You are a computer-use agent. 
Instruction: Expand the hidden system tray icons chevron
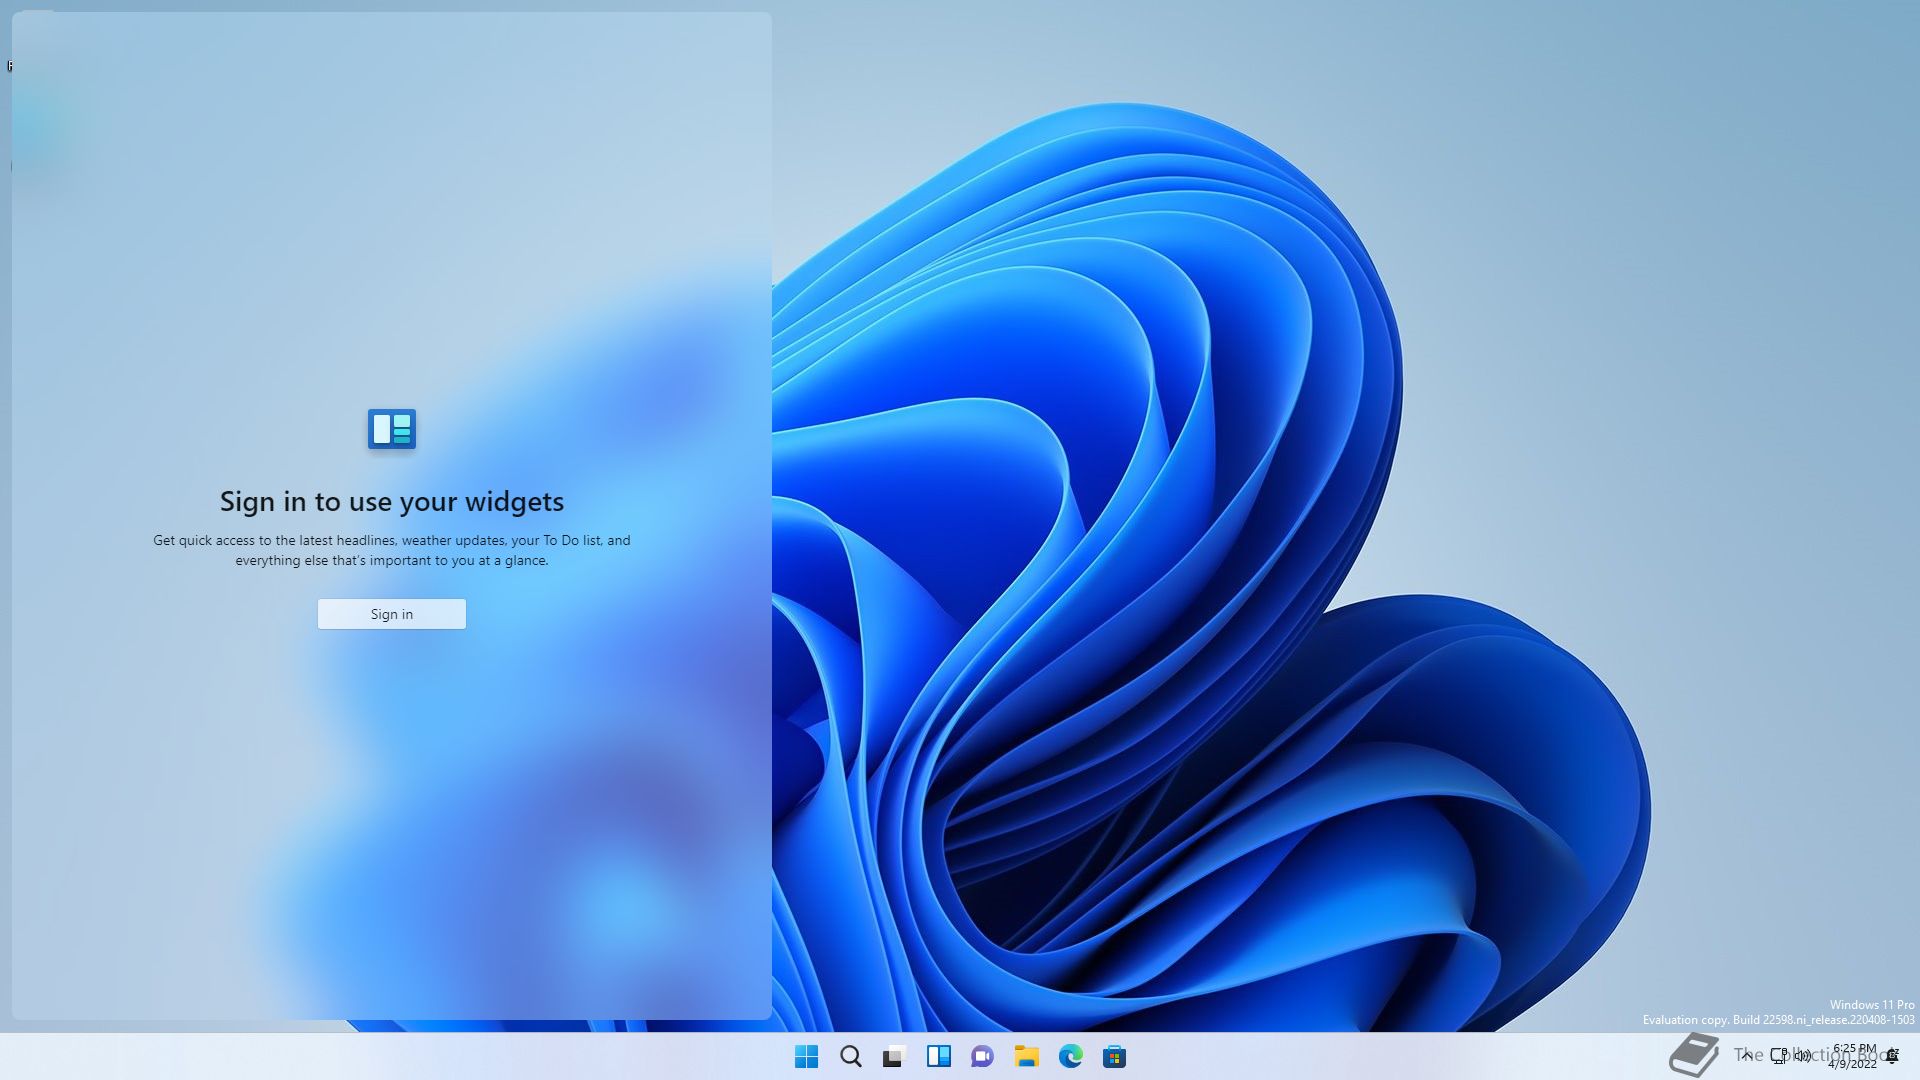(1746, 1055)
